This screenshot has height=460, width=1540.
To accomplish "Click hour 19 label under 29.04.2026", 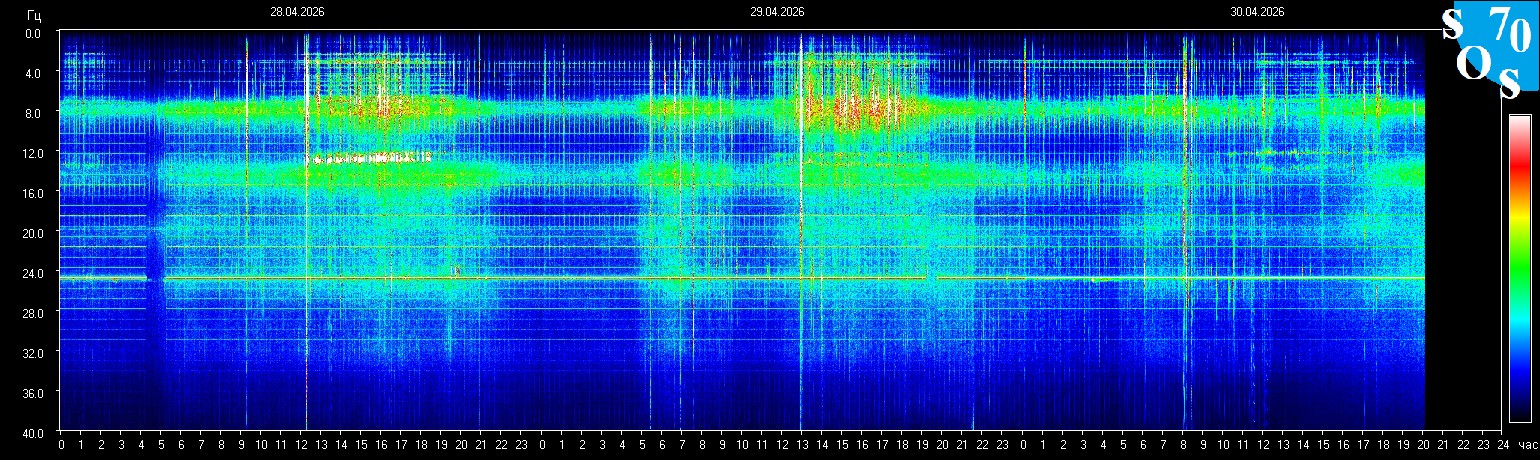I will (921, 444).
